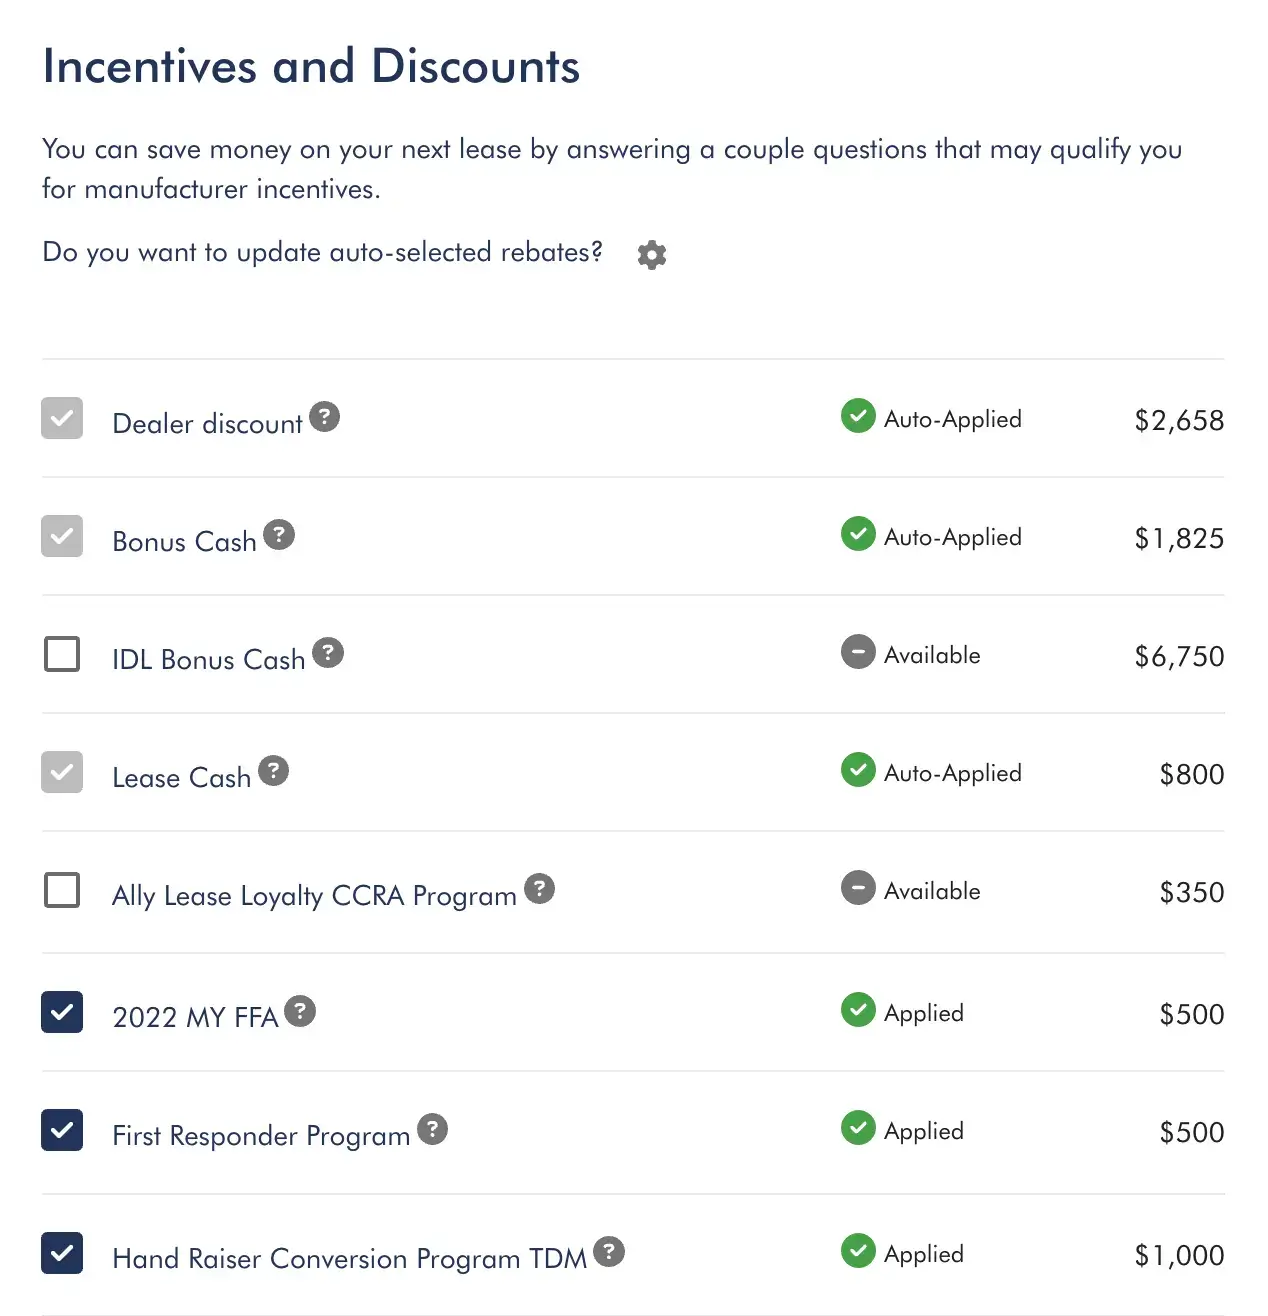Screen dimensions: 1268x1316
Task: Click the disabled Dealer discount checkbox
Action: pos(62,418)
